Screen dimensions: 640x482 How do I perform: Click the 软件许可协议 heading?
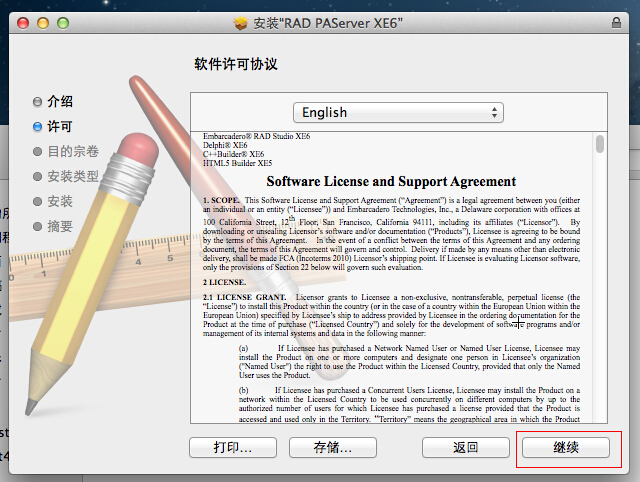(236, 64)
